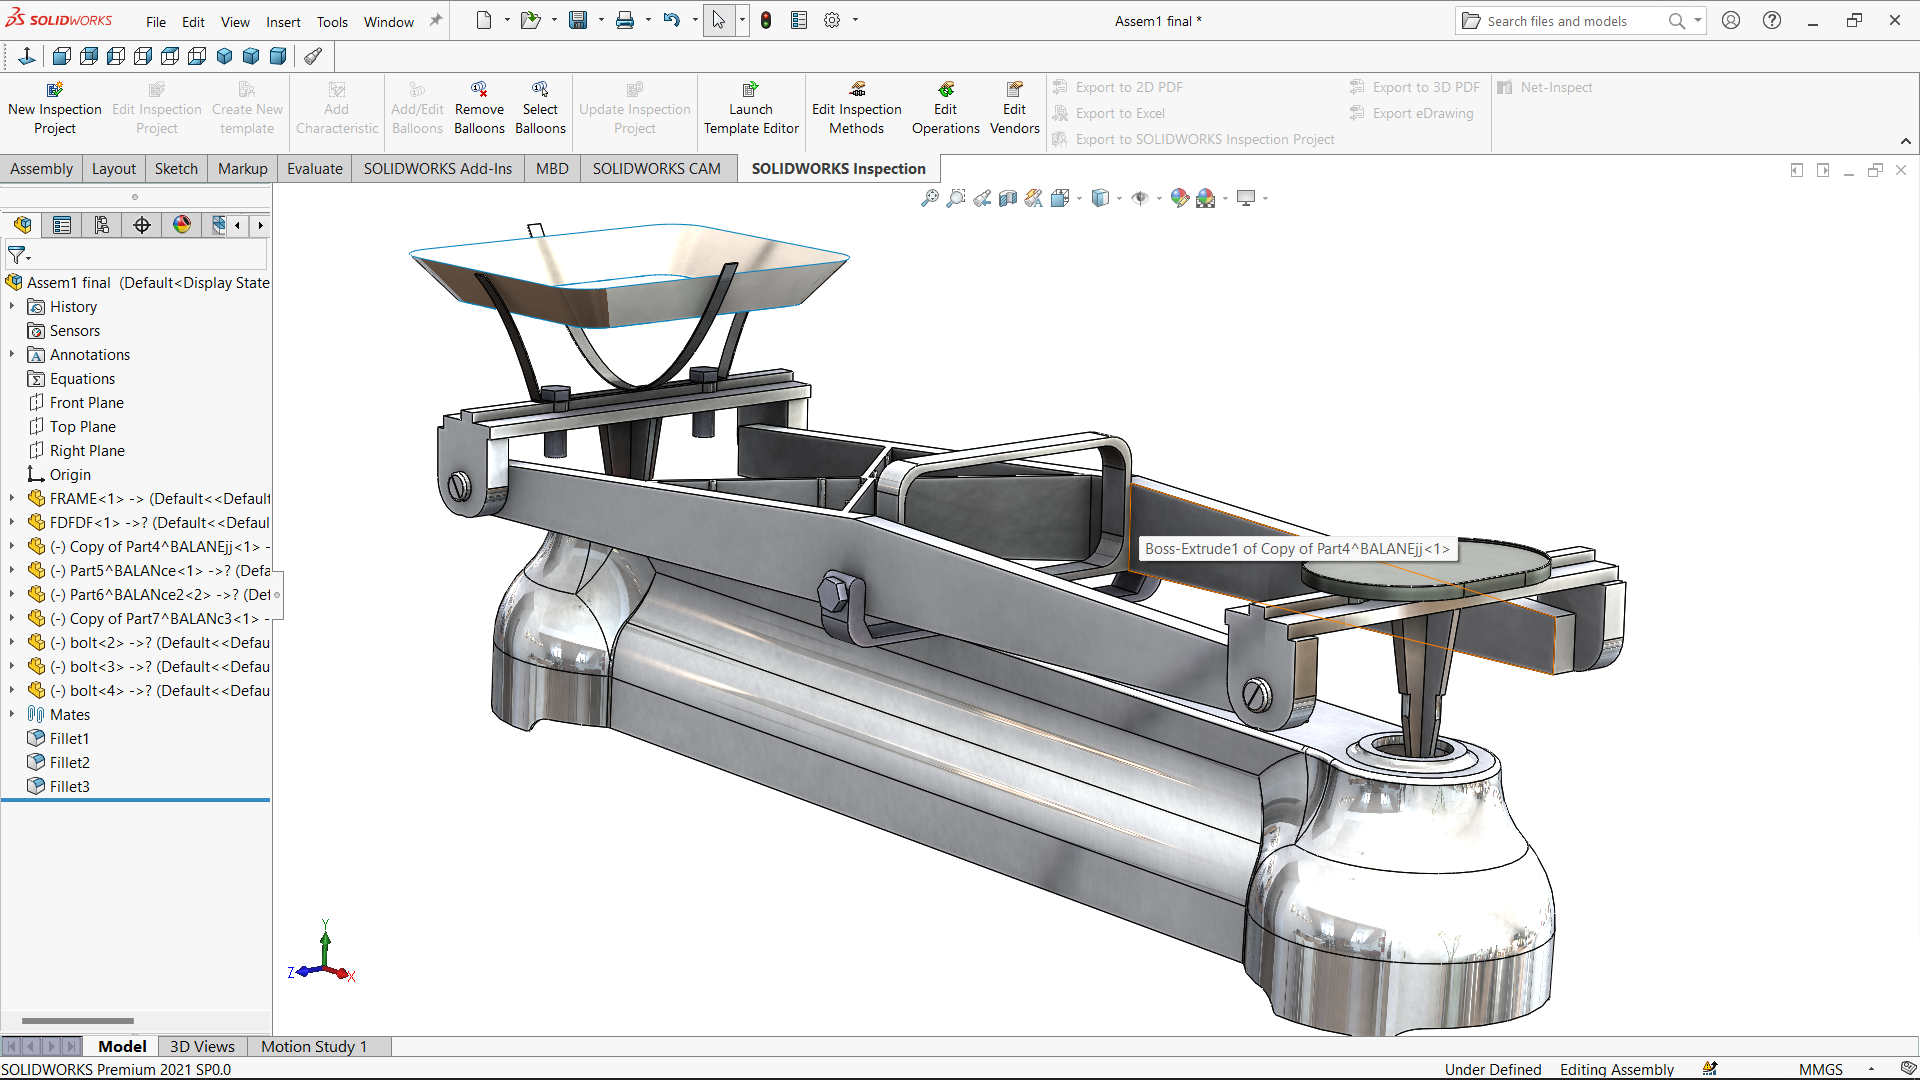Screen dimensions: 1920x1080
Task: Open the File menu
Action: coord(156,21)
